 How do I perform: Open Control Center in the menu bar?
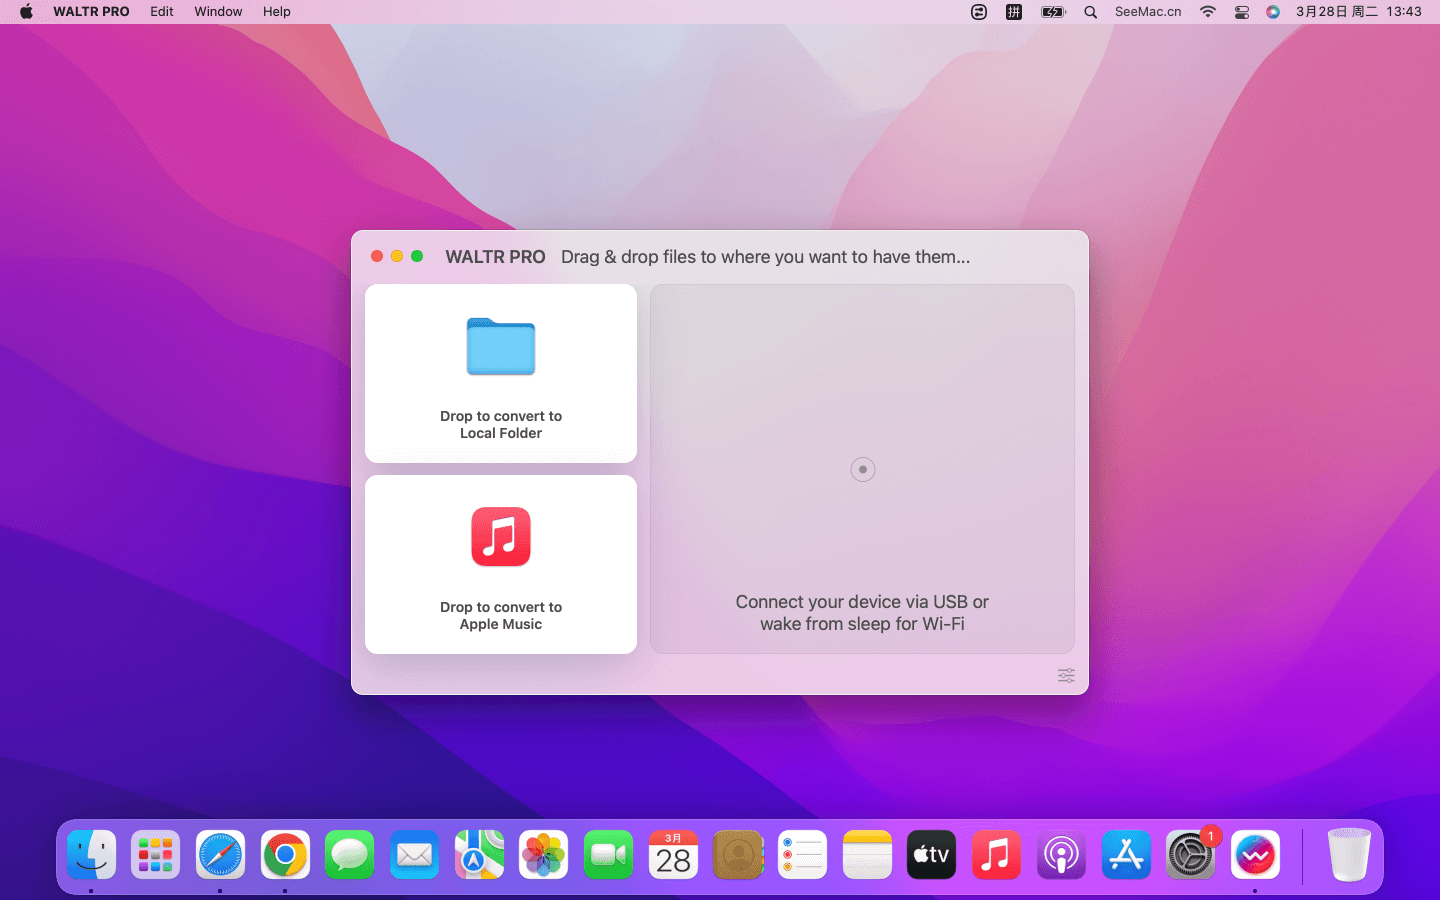pos(1241,12)
